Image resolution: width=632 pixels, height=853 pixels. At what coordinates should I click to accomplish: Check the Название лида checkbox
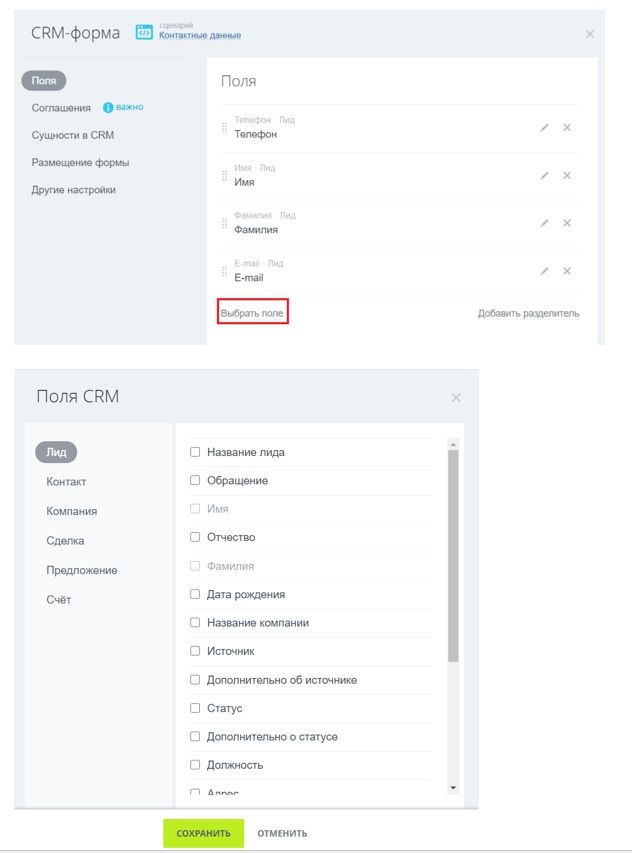point(195,452)
